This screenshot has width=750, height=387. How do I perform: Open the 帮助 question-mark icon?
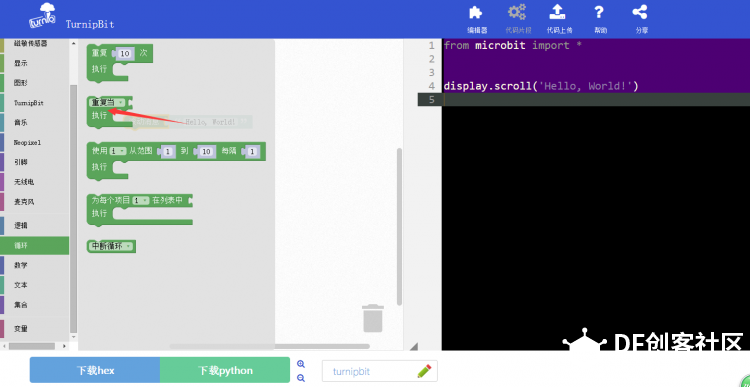[599, 12]
